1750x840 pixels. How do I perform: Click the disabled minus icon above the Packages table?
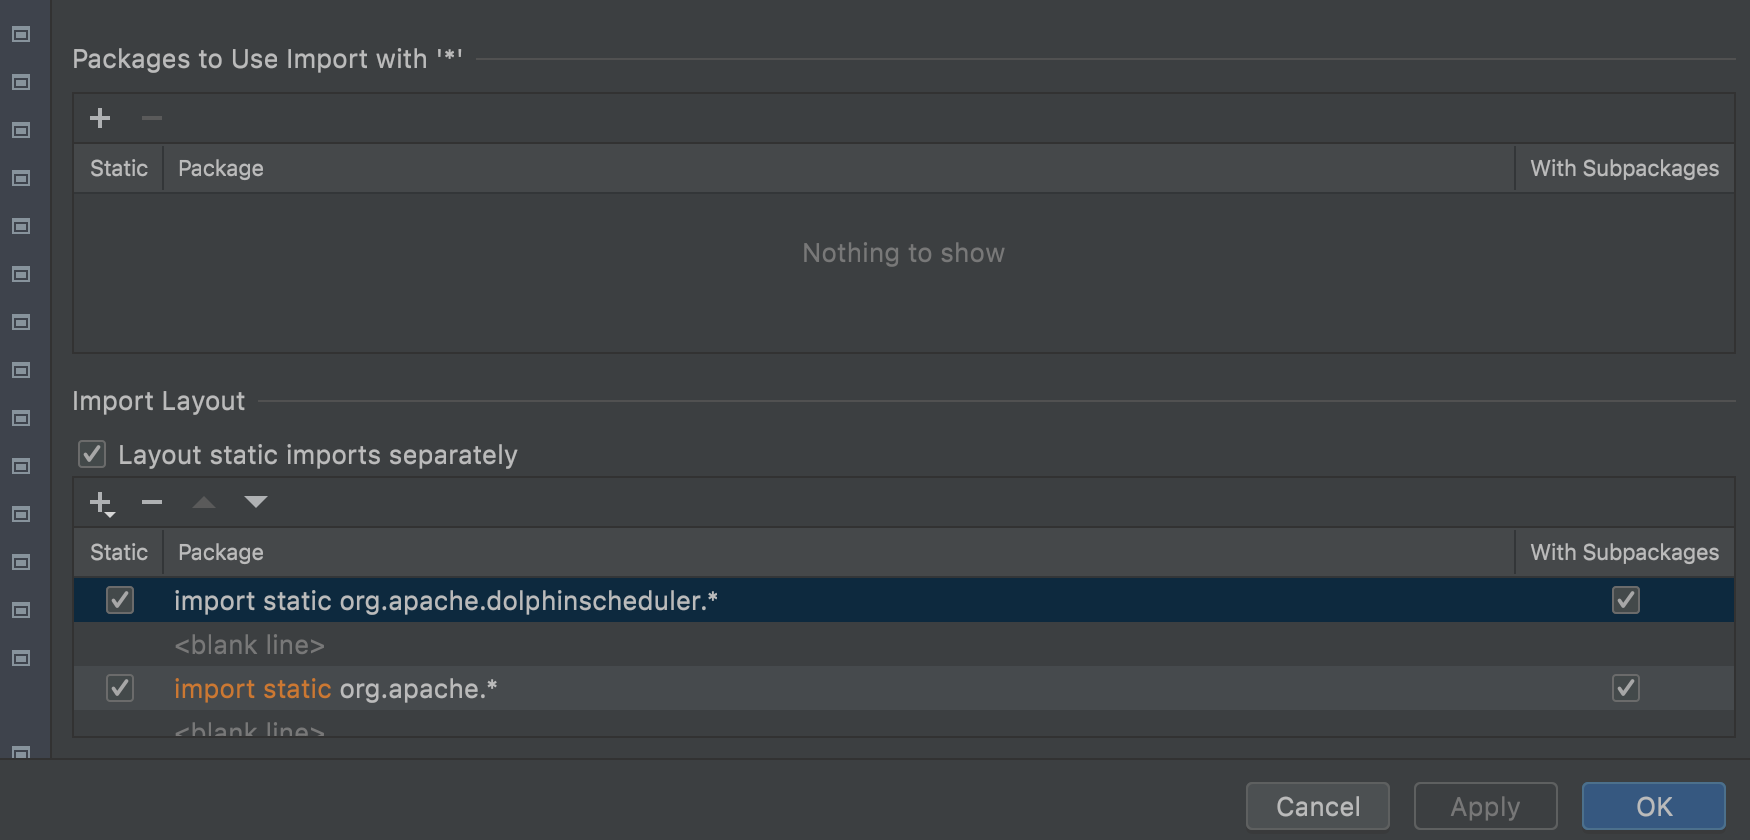tap(152, 118)
